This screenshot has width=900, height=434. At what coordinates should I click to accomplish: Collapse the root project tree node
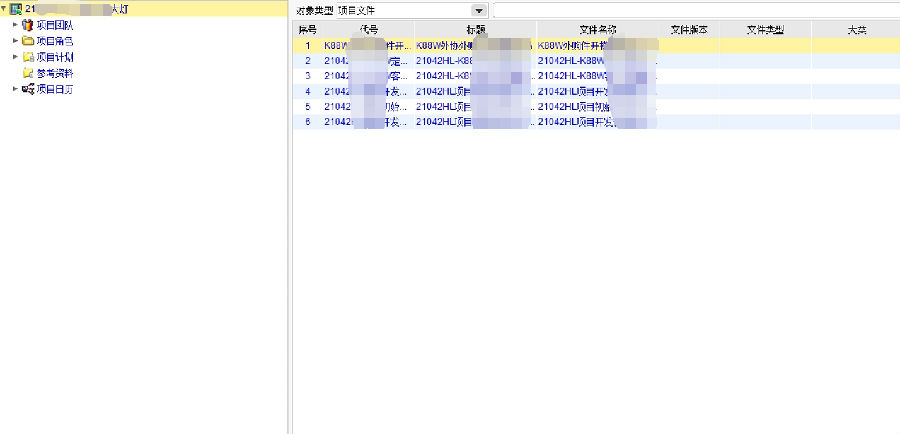(x=4, y=9)
